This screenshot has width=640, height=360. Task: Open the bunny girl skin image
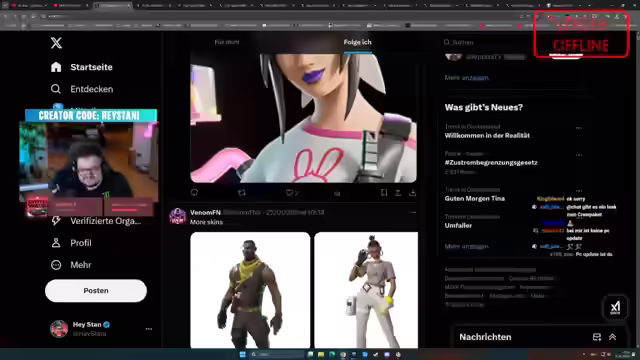(x=303, y=118)
